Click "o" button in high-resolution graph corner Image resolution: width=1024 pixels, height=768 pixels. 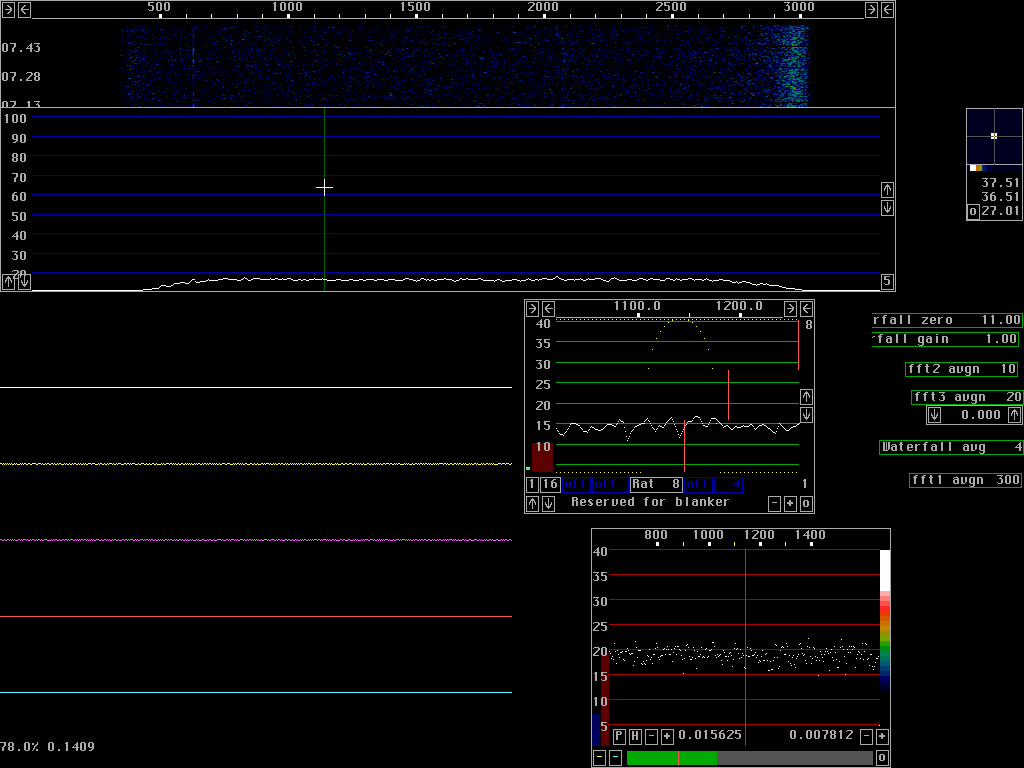click(806, 504)
